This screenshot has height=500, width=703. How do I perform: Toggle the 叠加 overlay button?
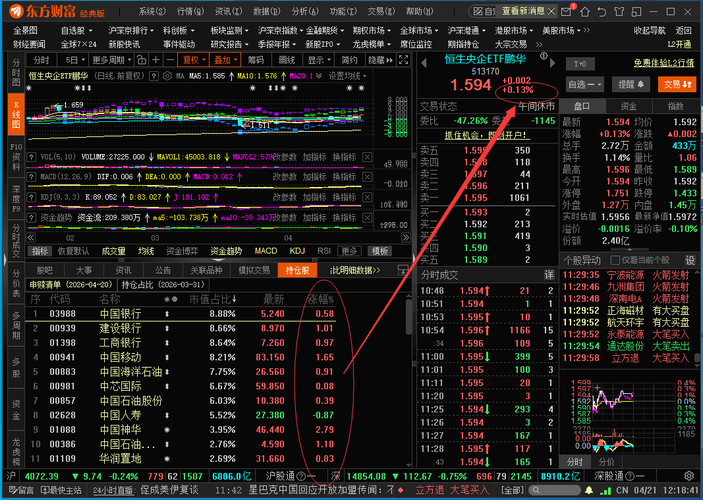(x=226, y=60)
